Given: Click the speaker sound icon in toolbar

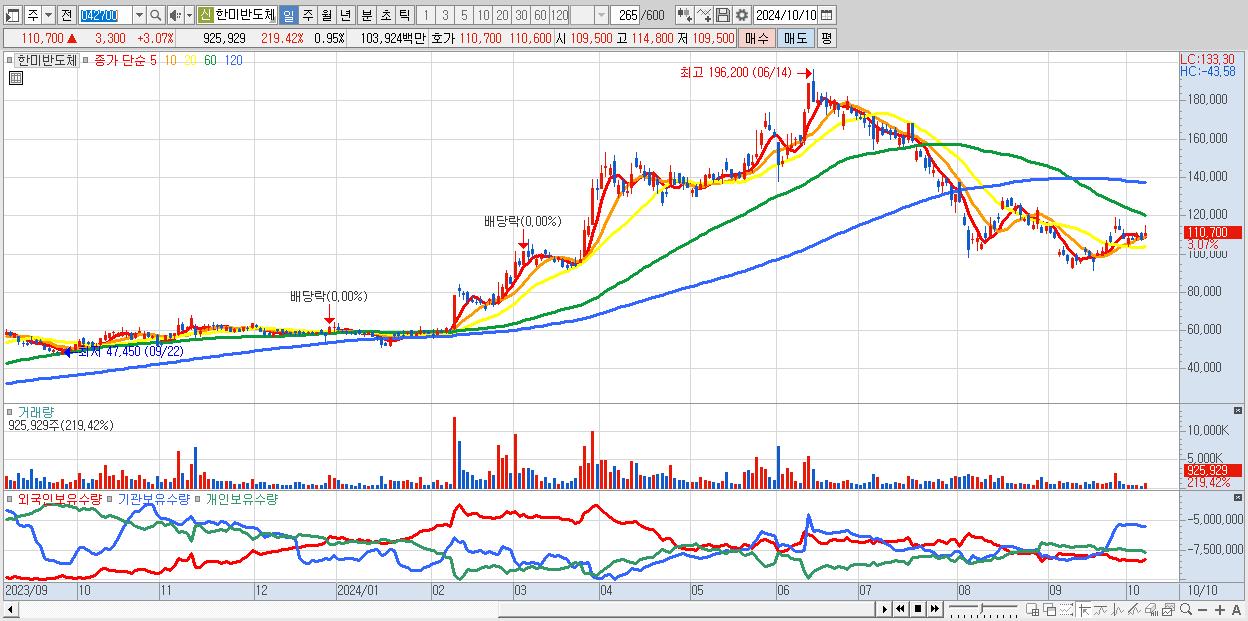Looking at the screenshot, I should (175, 15).
